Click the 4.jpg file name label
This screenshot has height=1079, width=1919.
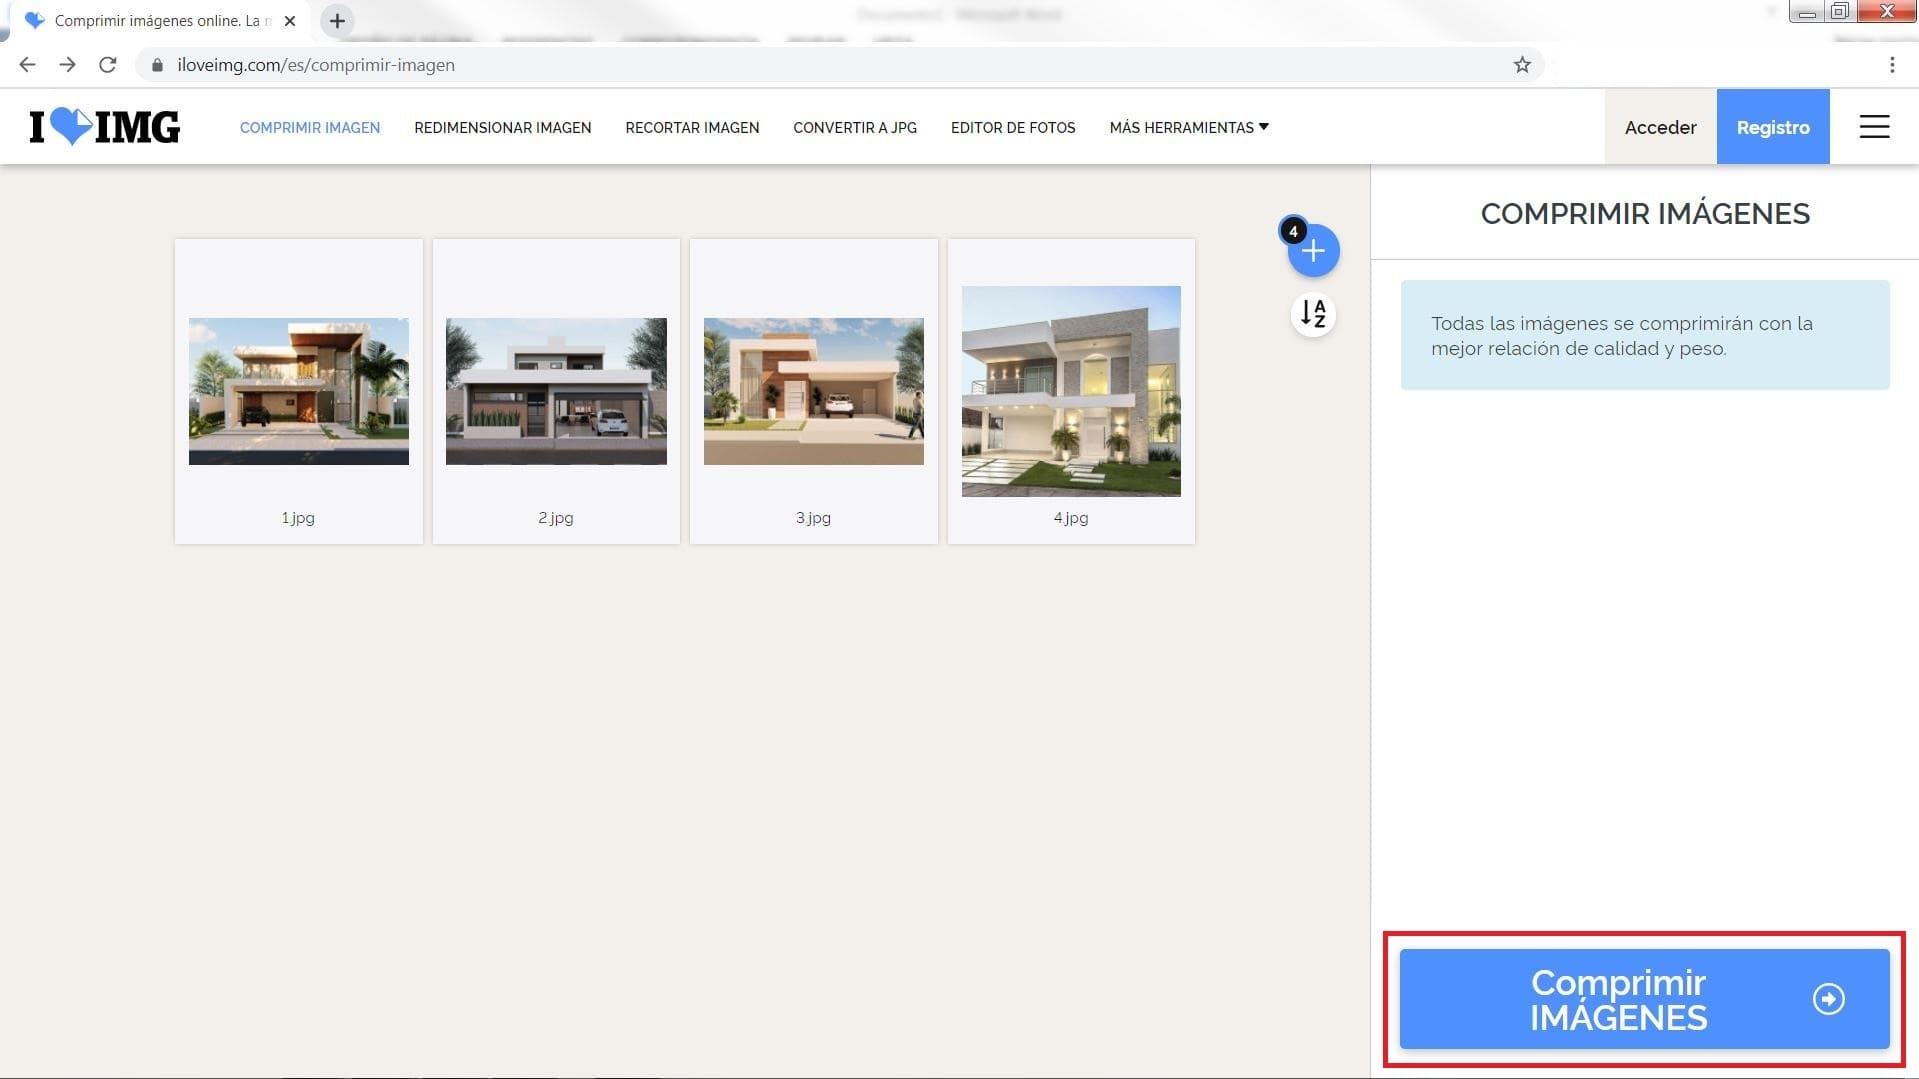point(1071,518)
